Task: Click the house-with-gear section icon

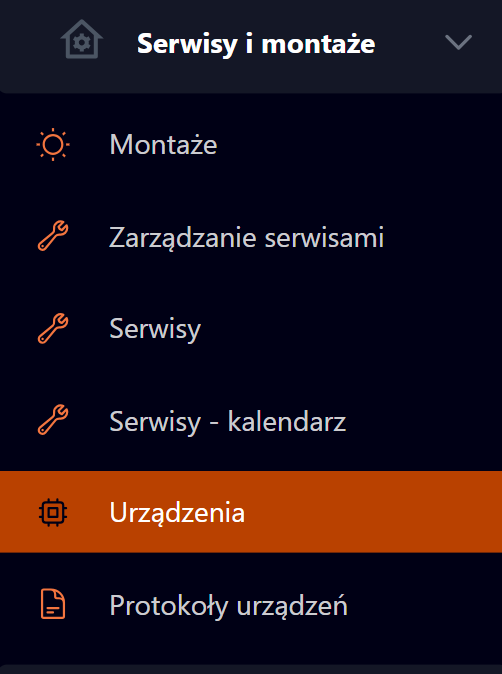Action: pos(82,39)
